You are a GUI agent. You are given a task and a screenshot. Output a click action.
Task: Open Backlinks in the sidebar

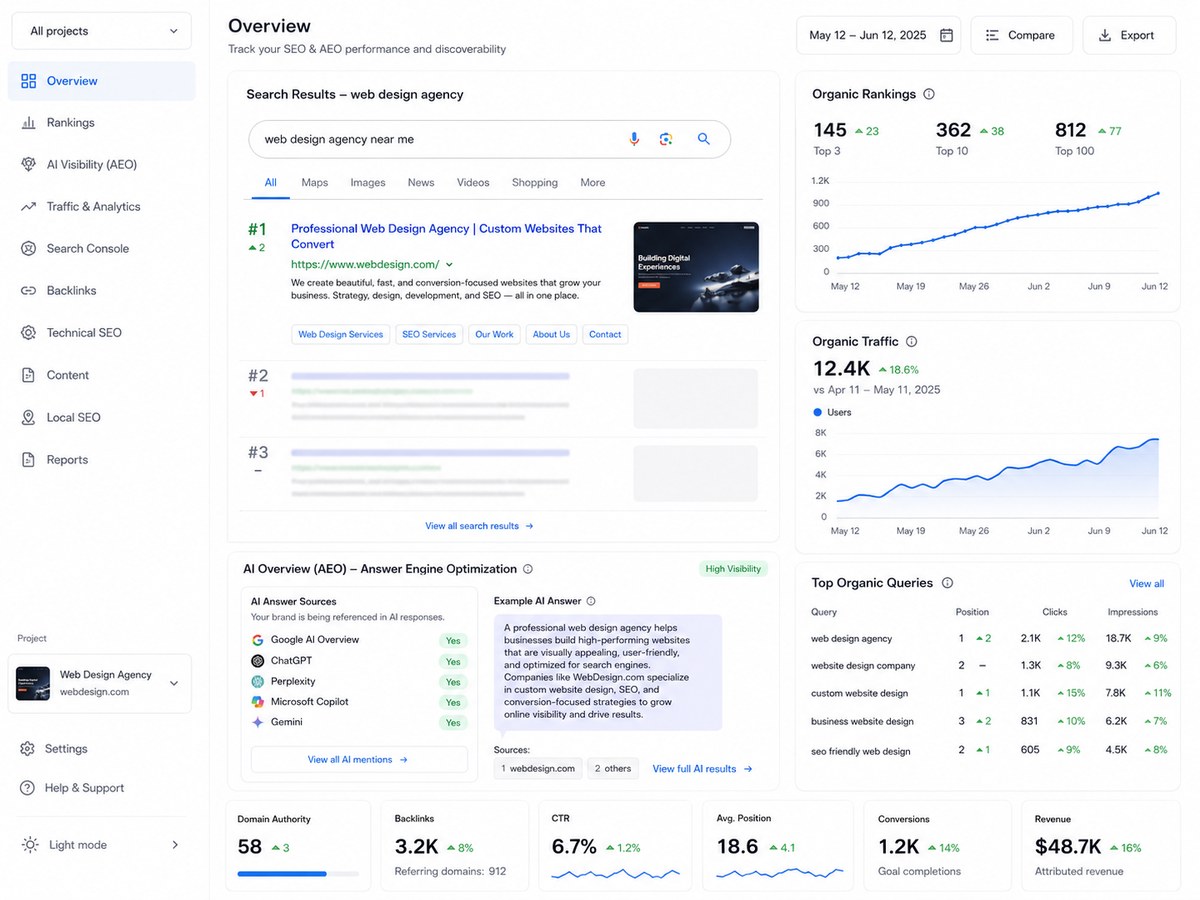tap(102, 291)
